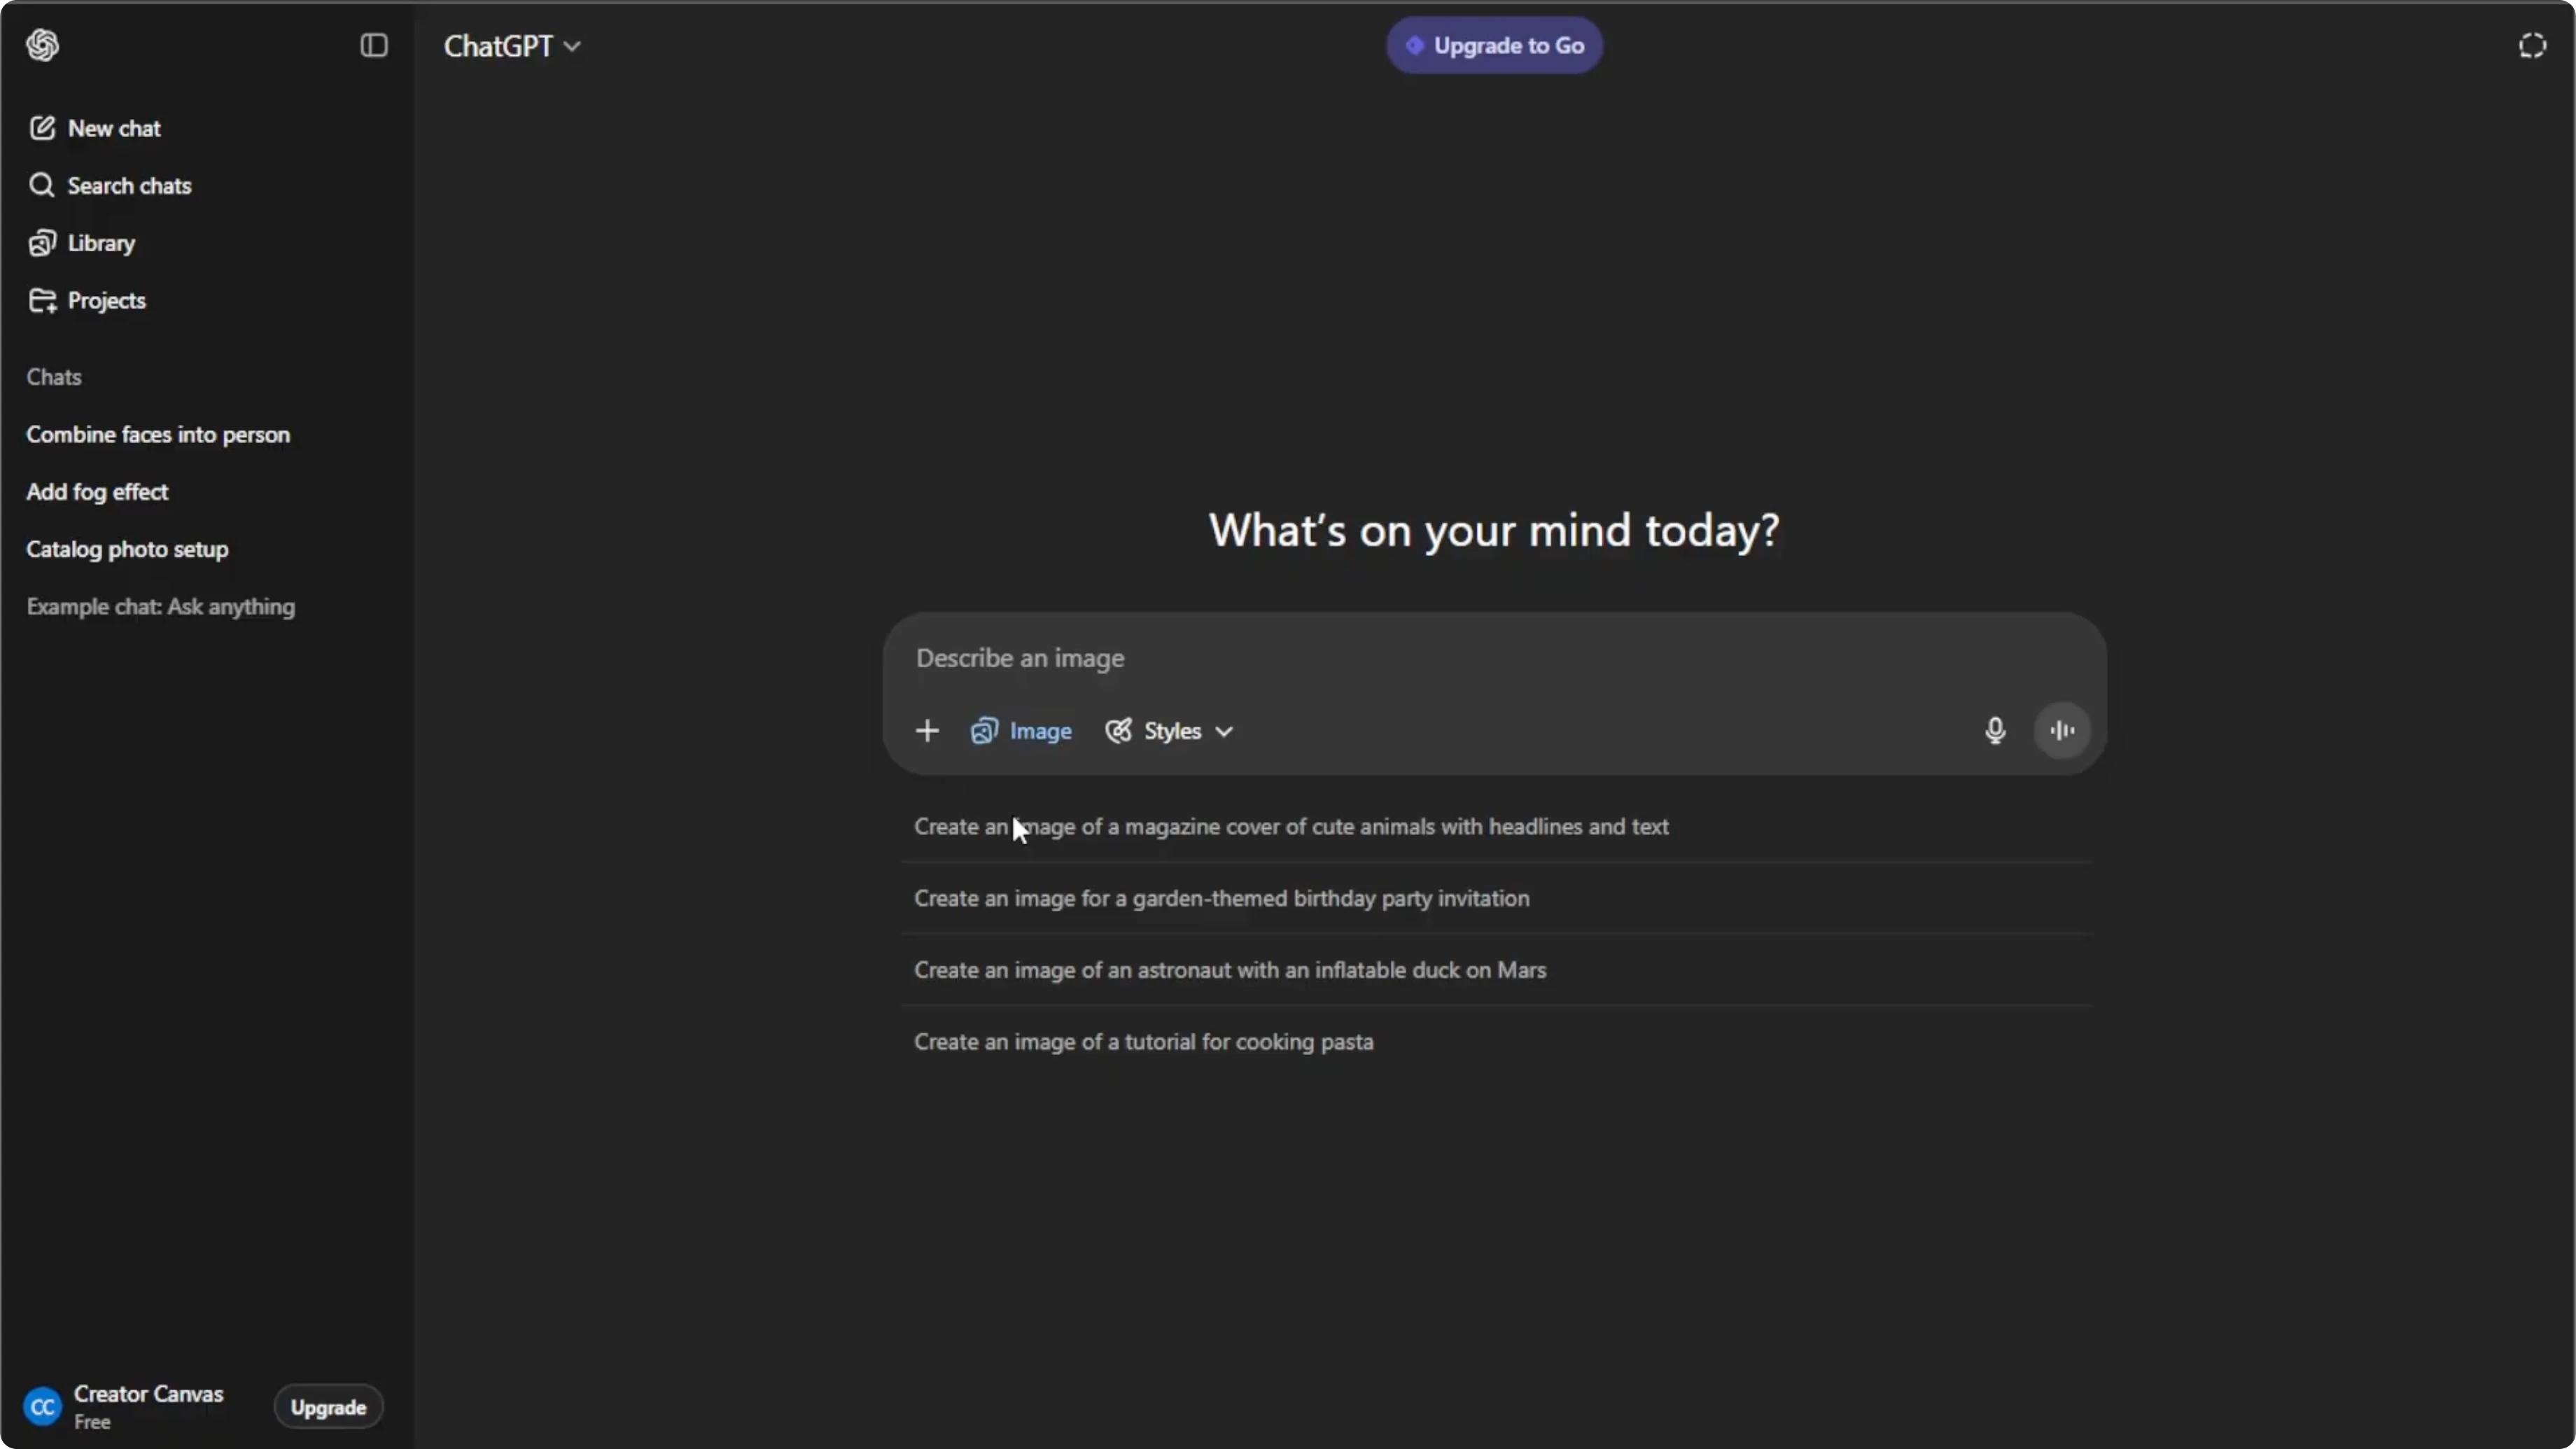This screenshot has height=1449, width=2576.
Task: Open the 'Catalog photo setup' chat
Action: click(127, 549)
